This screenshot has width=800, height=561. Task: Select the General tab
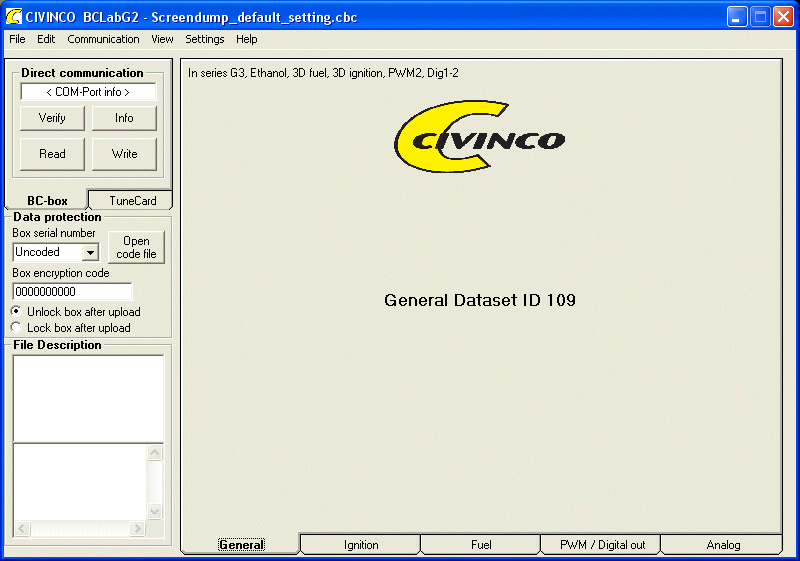click(241, 545)
